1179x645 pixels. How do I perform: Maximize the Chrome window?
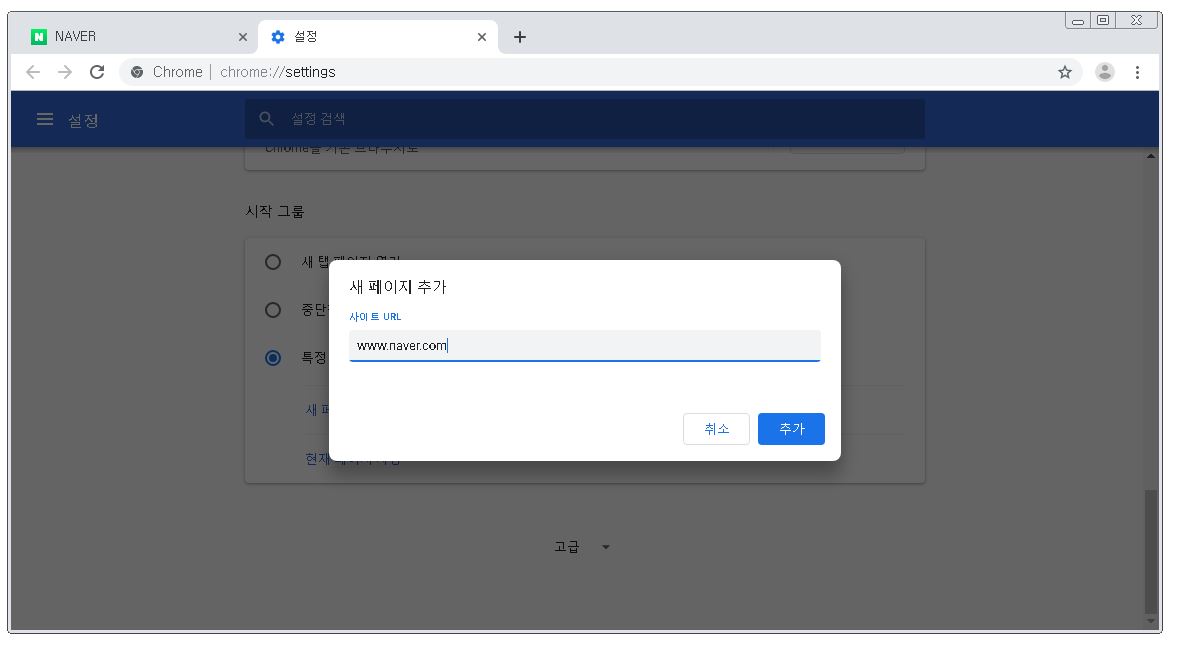(x=1103, y=20)
